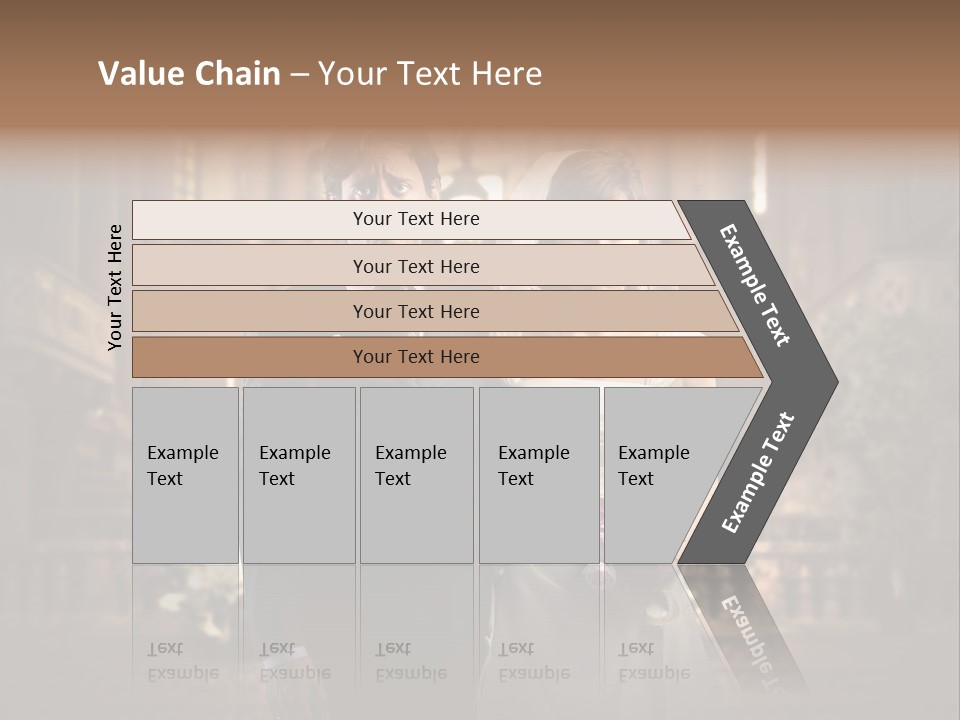Click the reflected text under the fifth box
The width and height of the screenshot is (960, 720).
654,662
